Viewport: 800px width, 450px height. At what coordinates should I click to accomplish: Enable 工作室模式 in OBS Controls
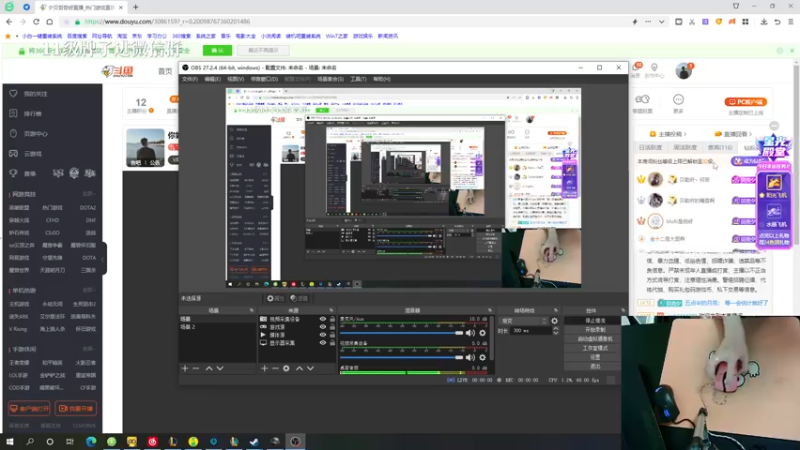595,348
